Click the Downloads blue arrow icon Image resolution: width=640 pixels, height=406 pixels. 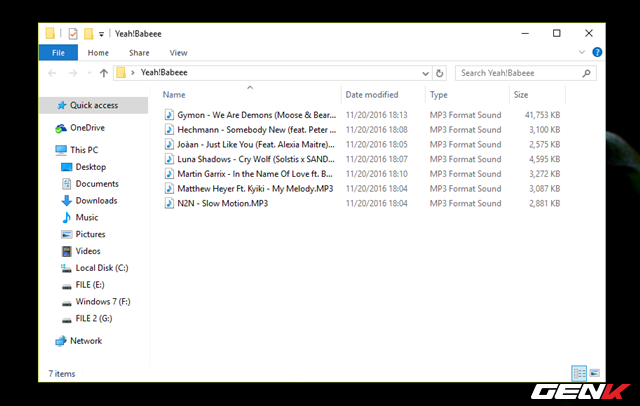tap(67, 201)
